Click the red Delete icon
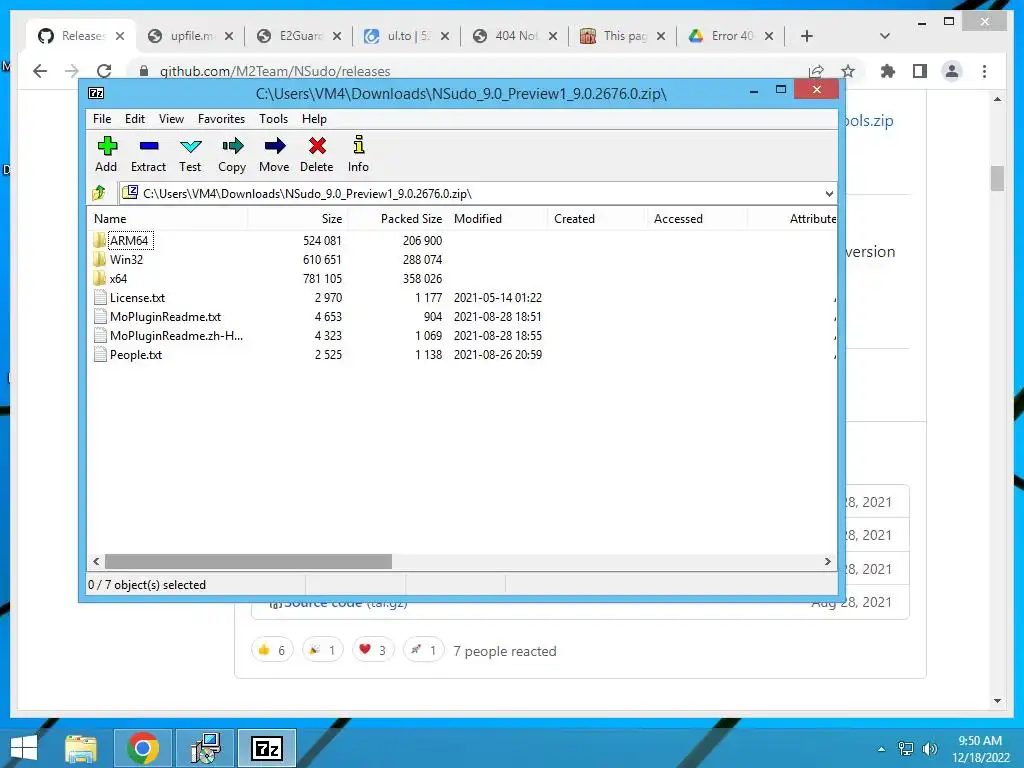 317,154
